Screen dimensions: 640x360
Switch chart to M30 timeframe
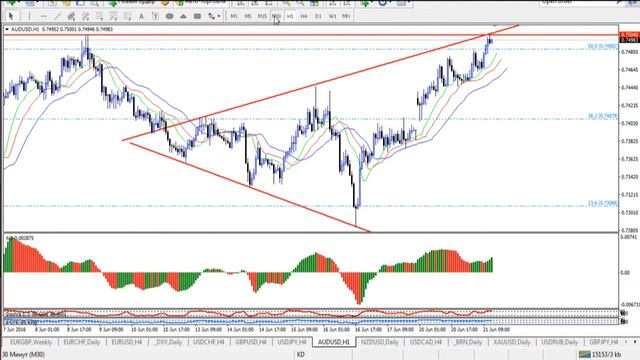click(x=276, y=16)
